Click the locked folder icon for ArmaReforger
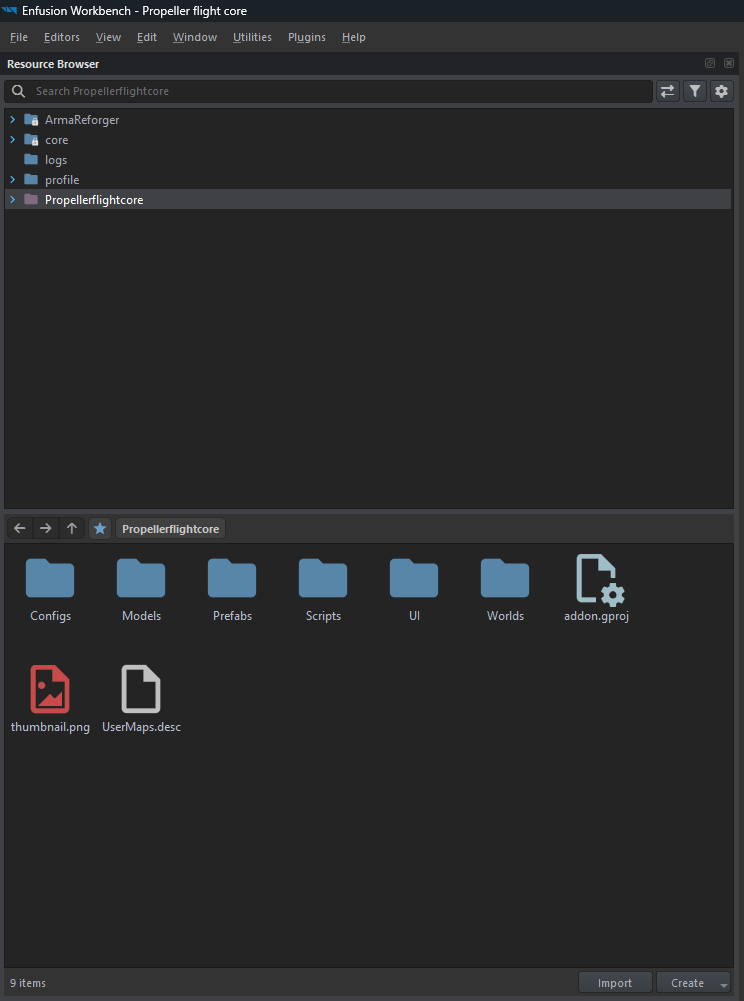This screenshot has height=1001, width=744. point(31,119)
